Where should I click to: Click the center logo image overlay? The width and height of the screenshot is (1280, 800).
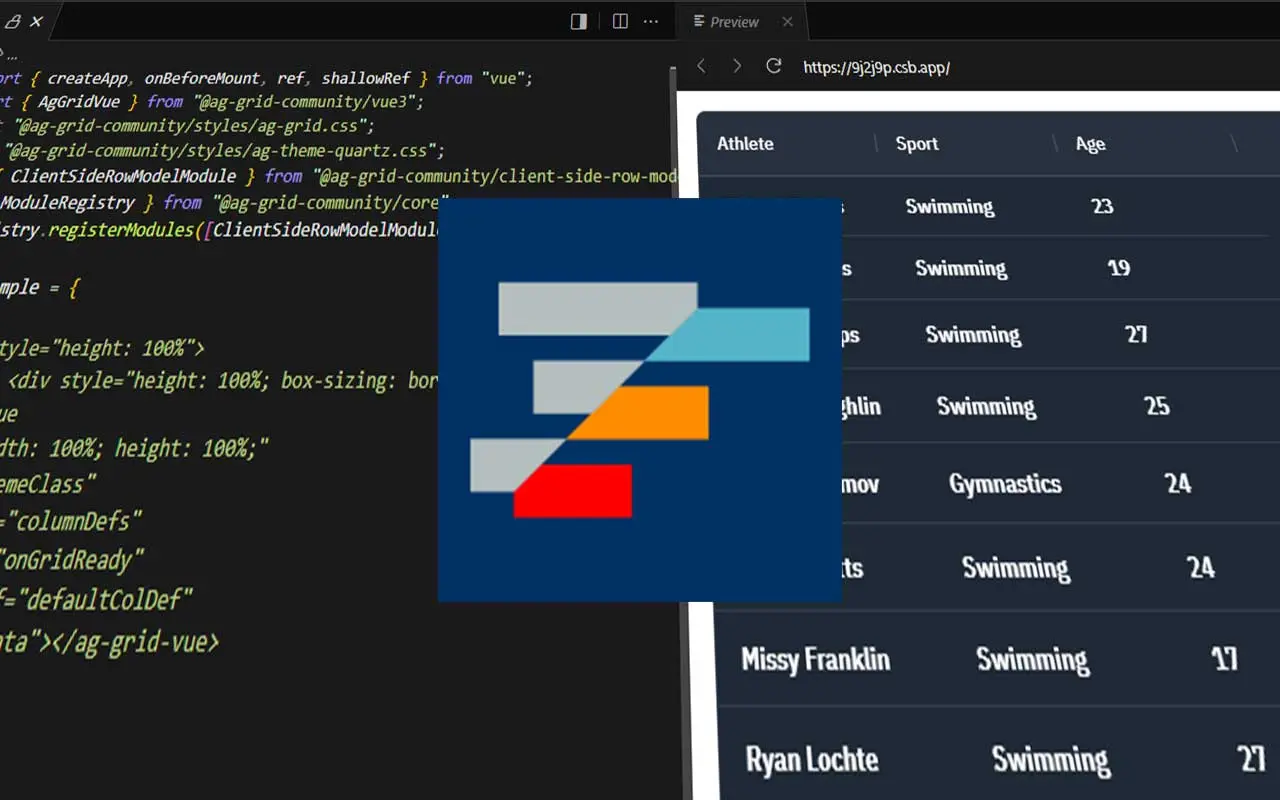click(x=639, y=400)
